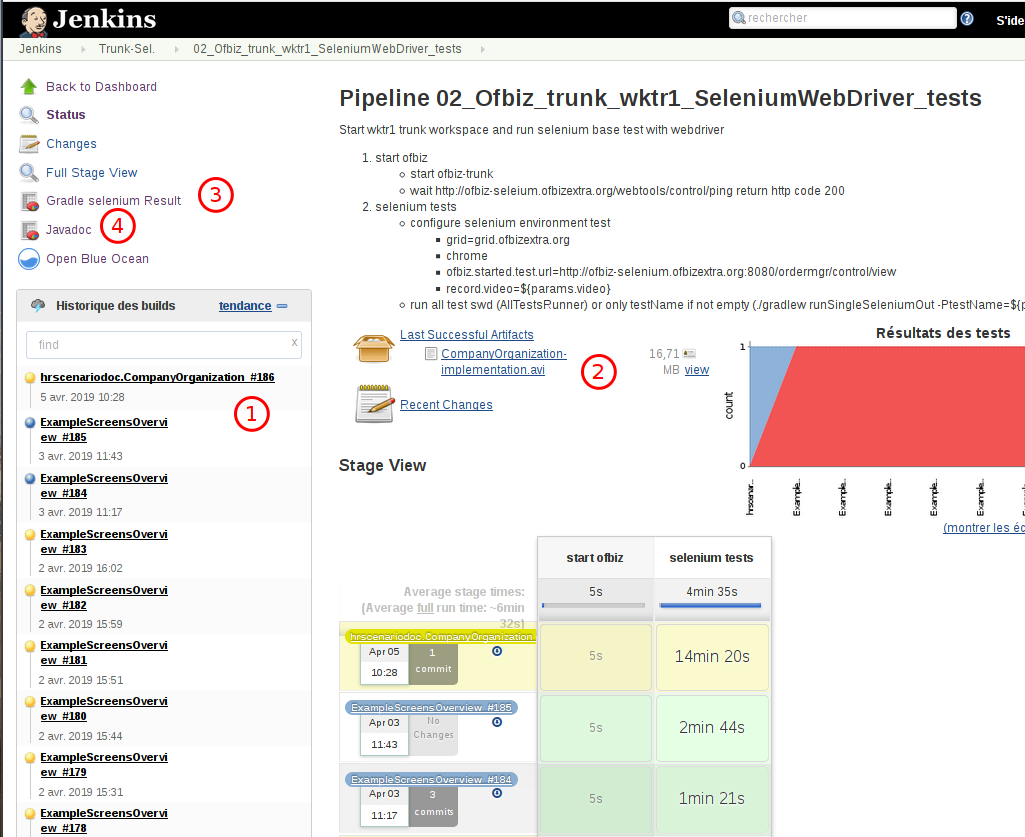Expand breadcrumb arrow after Jenkins
This screenshot has width=1025, height=837.
coord(83,49)
